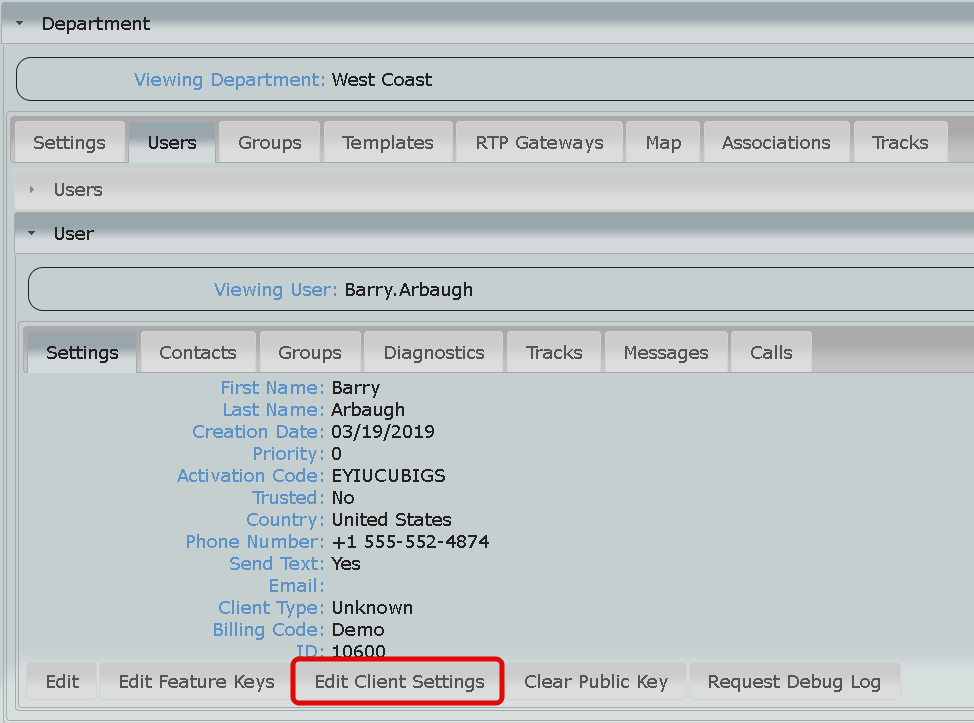Viewport: 974px width, 723px height.
Task: Select the Templates tab
Action: pos(387,143)
